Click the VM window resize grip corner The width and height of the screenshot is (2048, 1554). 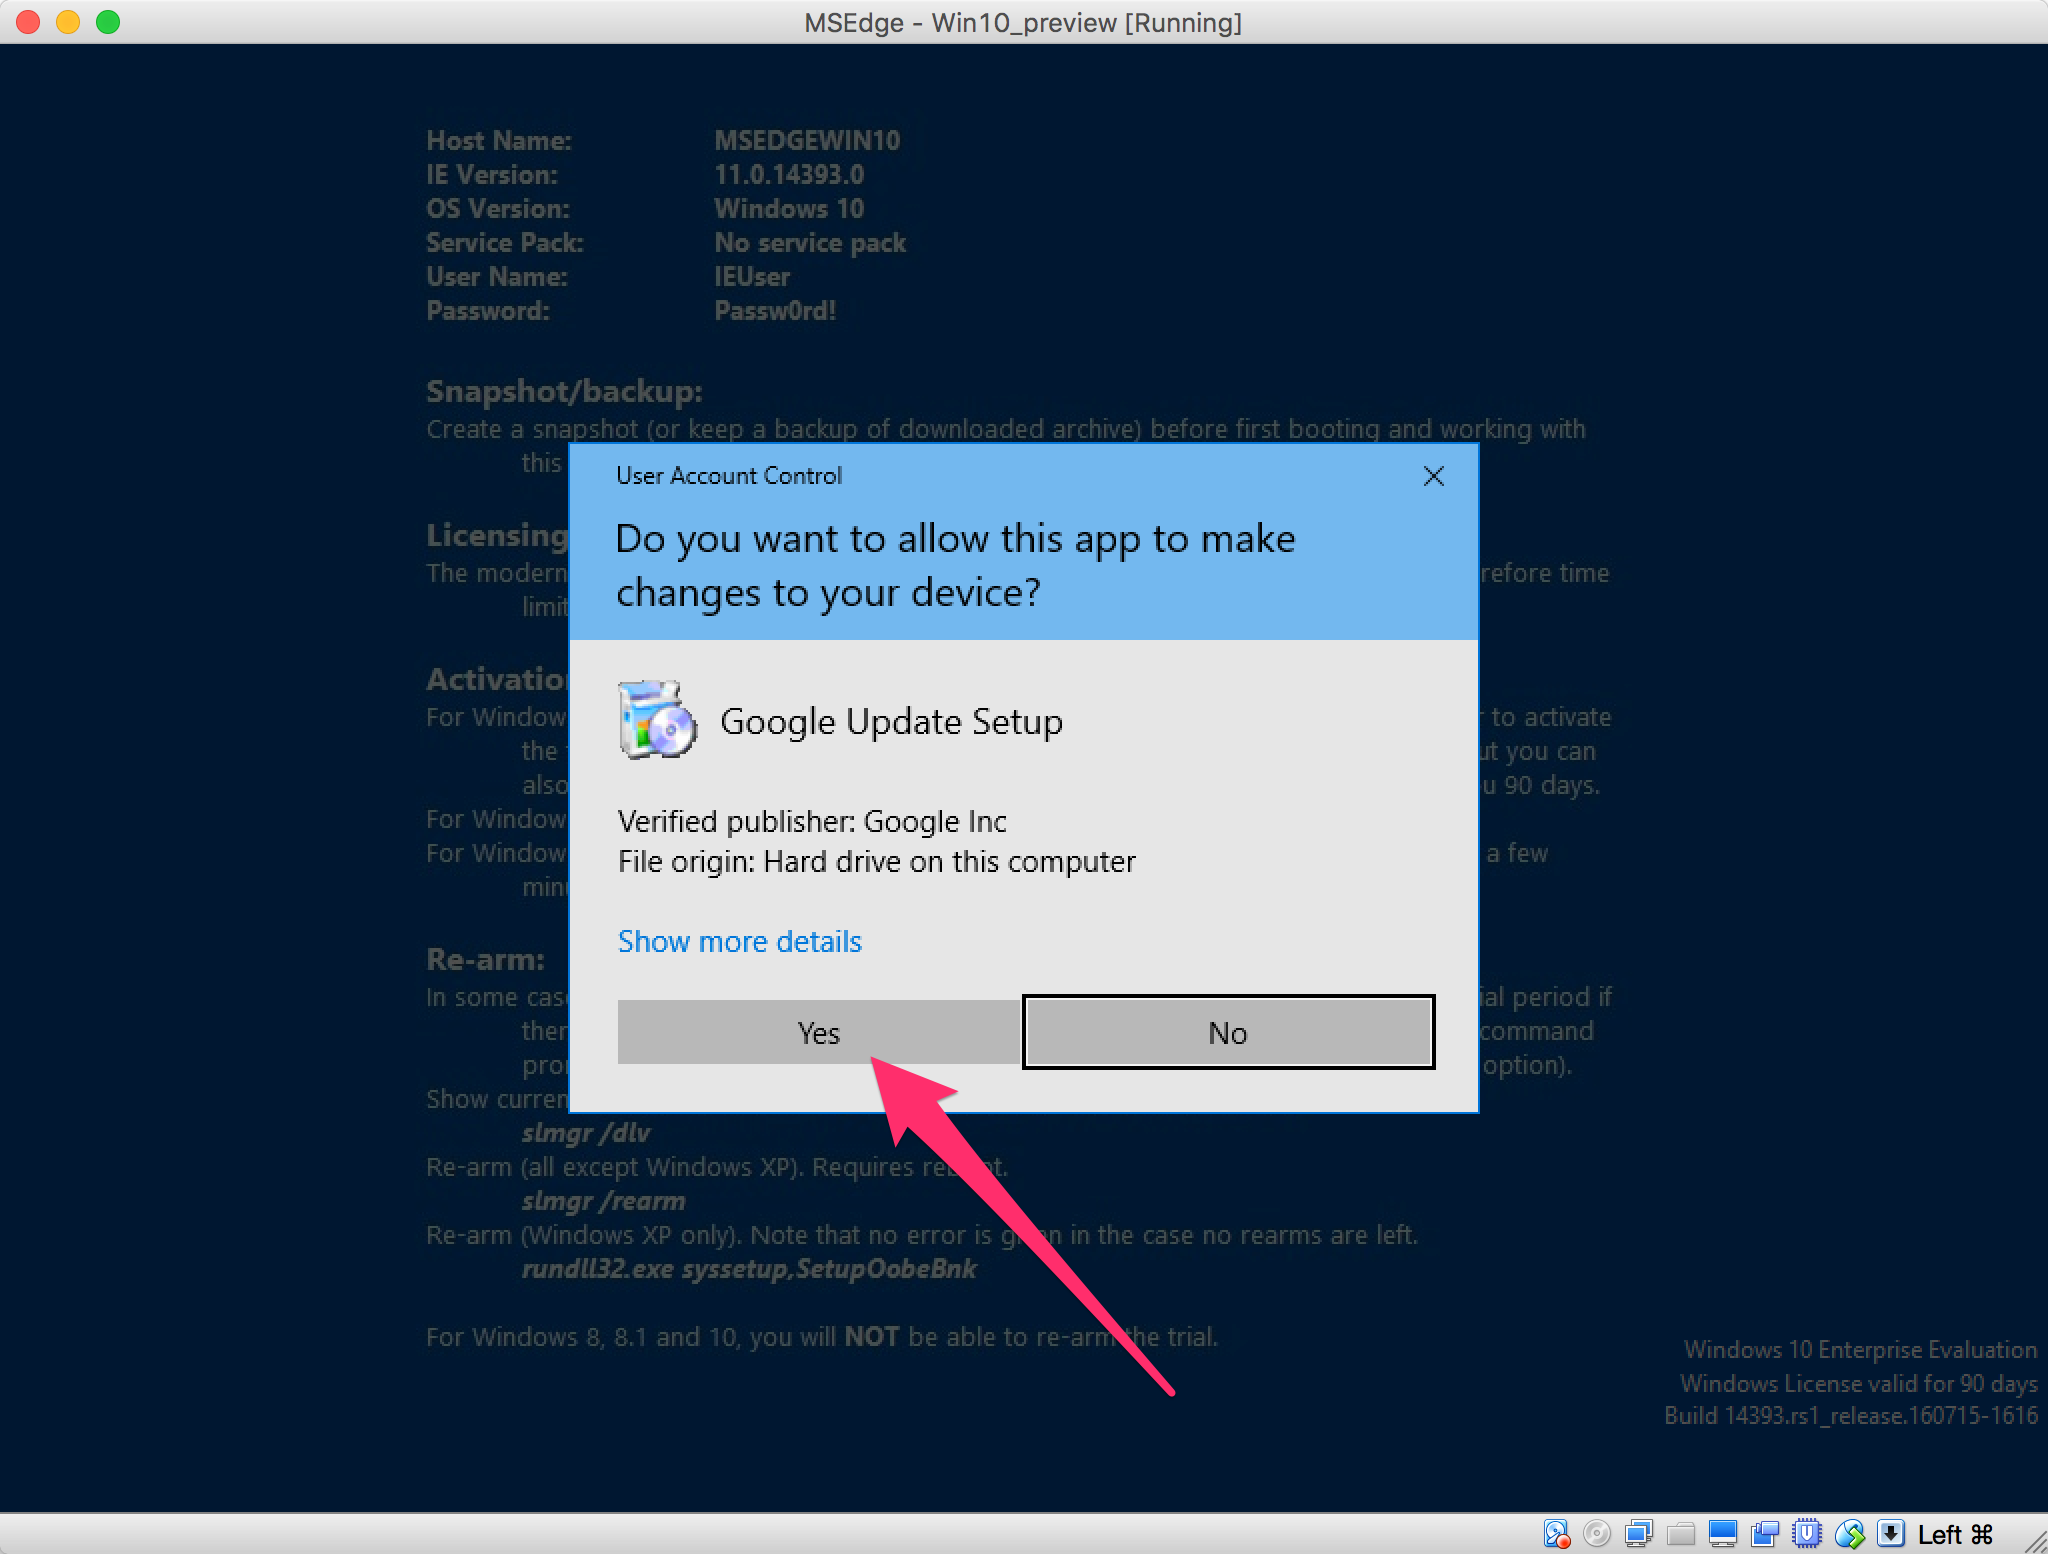[2035, 1541]
